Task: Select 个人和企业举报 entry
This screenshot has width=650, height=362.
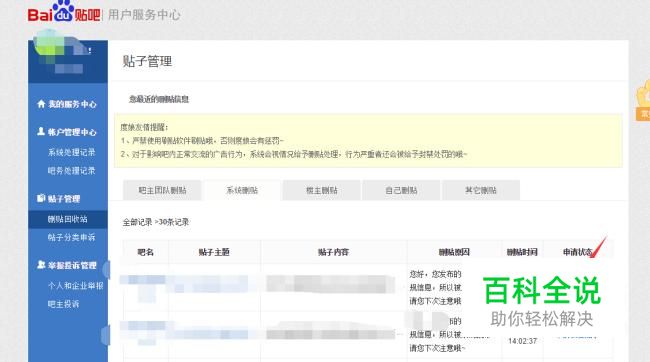Action: 75,286
